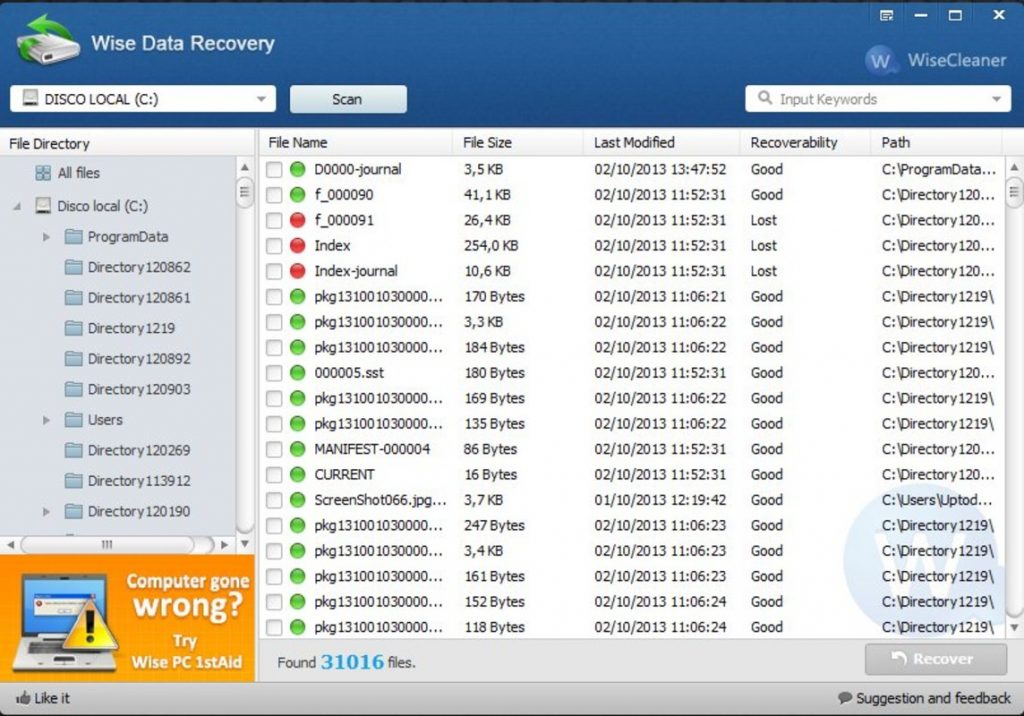The width and height of the screenshot is (1024, 716).
Task: Start a scan with the Scan button
Action: [x=348, y=99]
